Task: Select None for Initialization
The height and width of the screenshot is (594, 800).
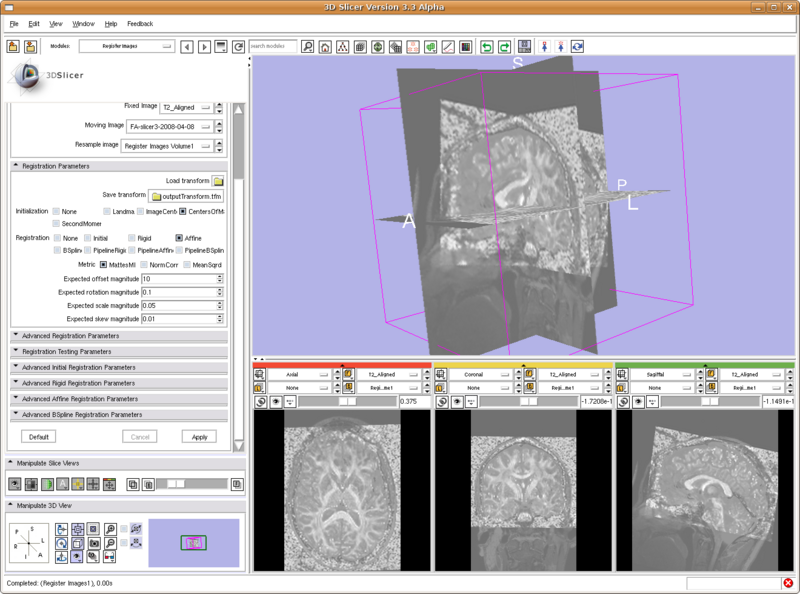Action: [56, 212]
